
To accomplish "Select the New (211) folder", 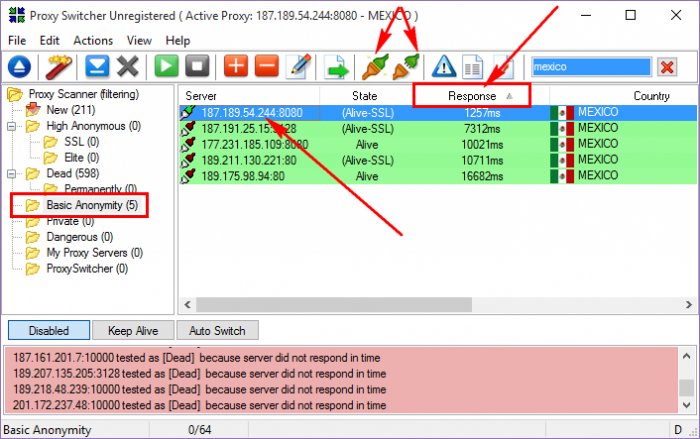I will (x=71, y=110).
